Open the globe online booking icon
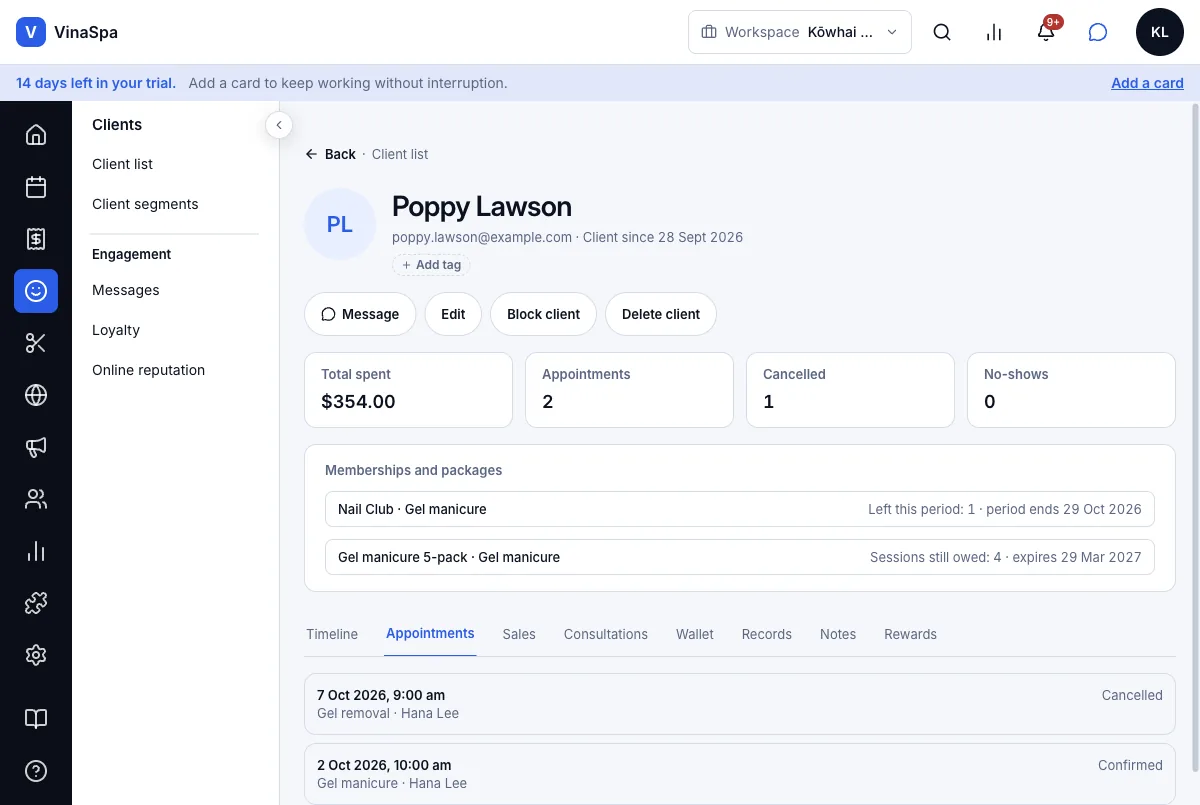Screen dimensions: 1200x805 pyautogui.click(x=36, y=395)
